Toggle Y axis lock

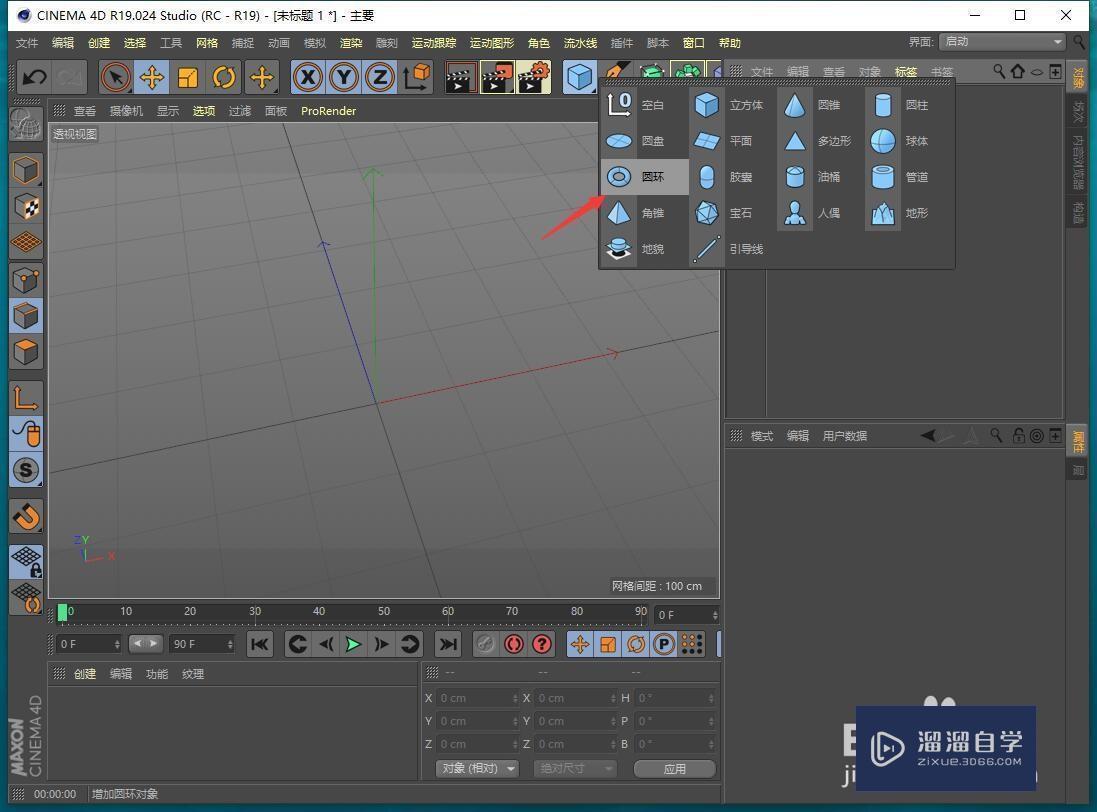pos(344,77)
